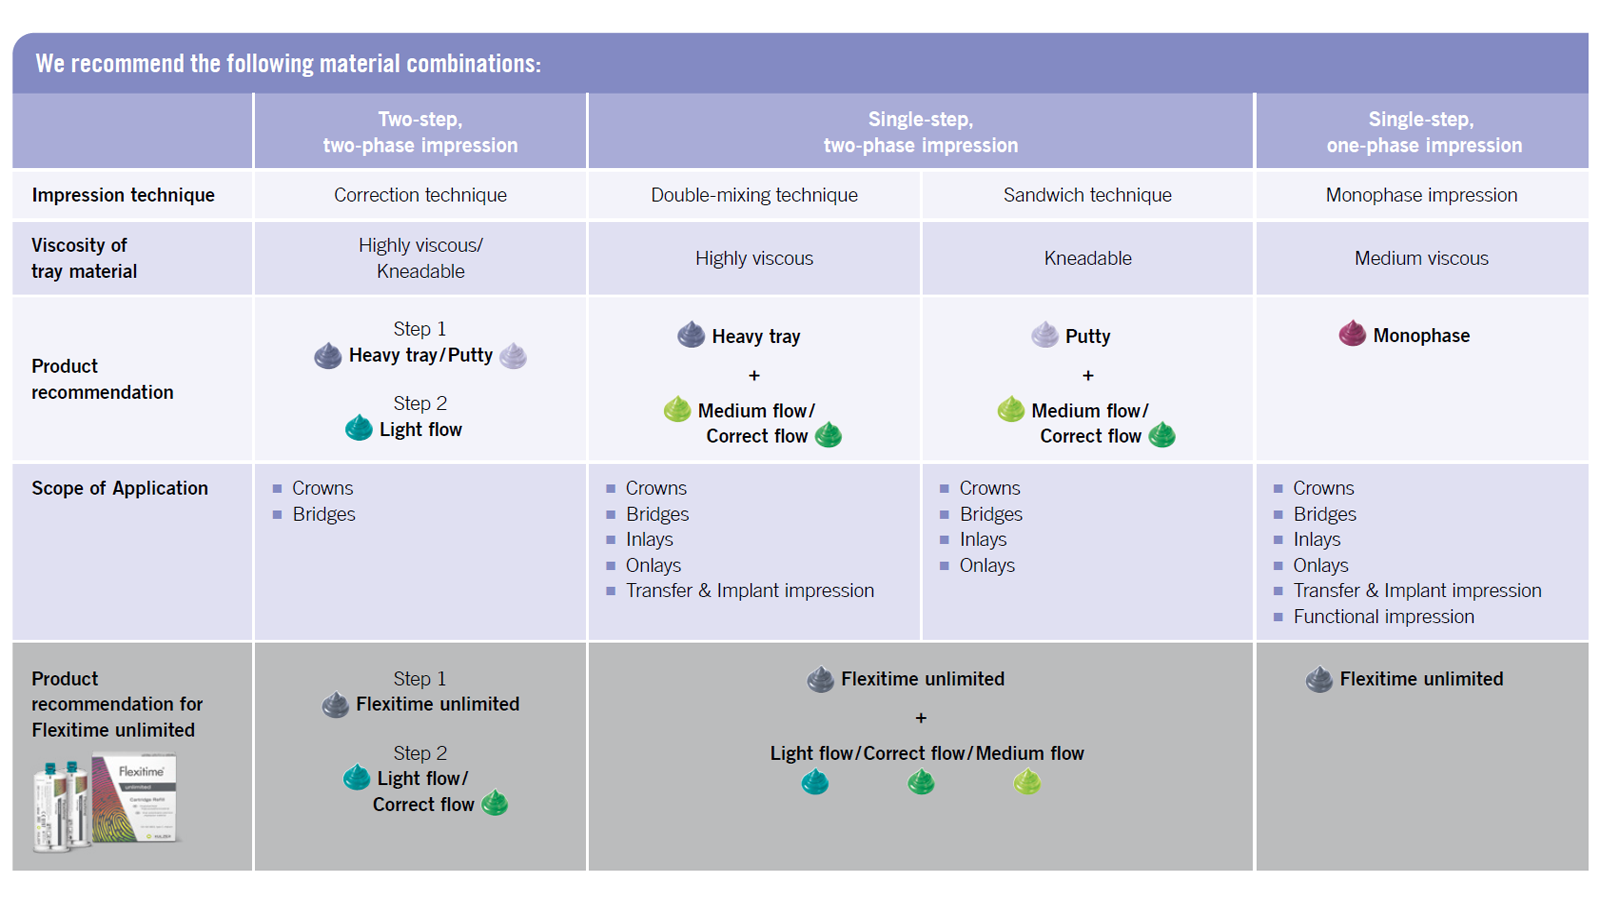
Task: Select the "Two-step, two-phase impression" column header
Action: point(420,132)
